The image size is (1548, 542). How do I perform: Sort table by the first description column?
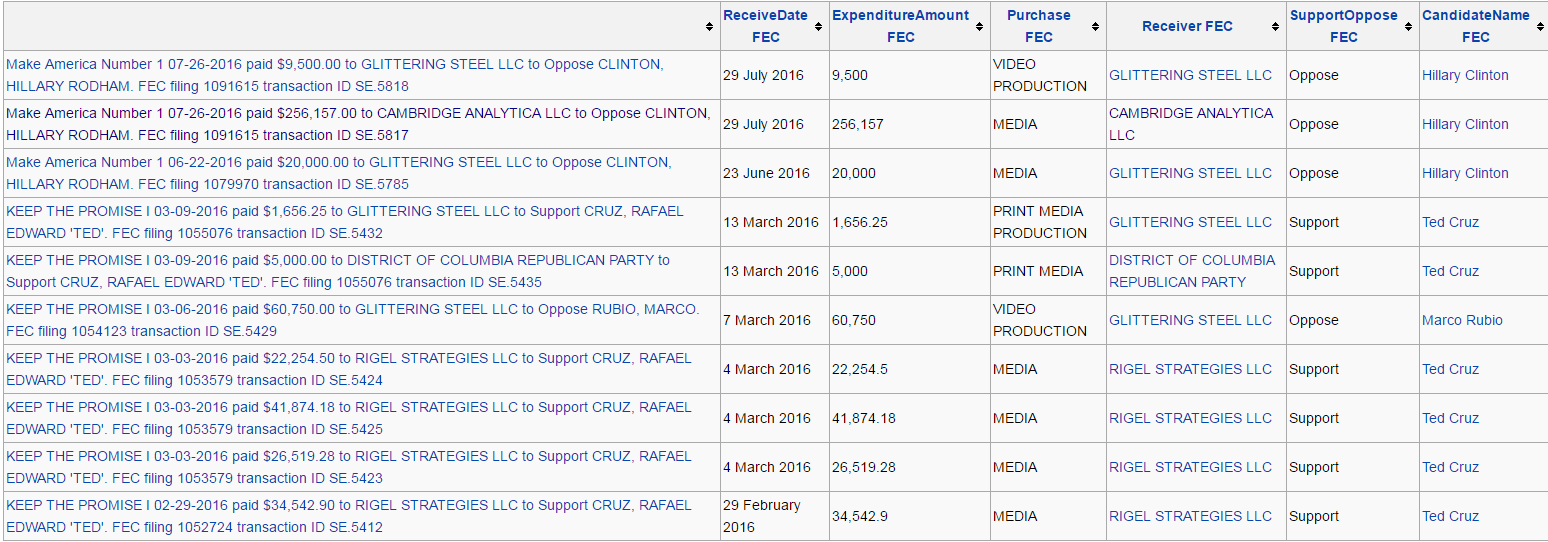(709, 27)
